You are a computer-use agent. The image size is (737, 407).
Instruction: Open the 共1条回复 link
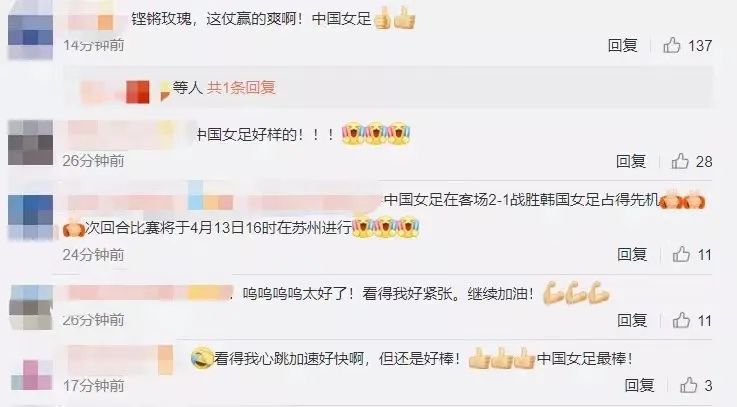coord(241,87)
